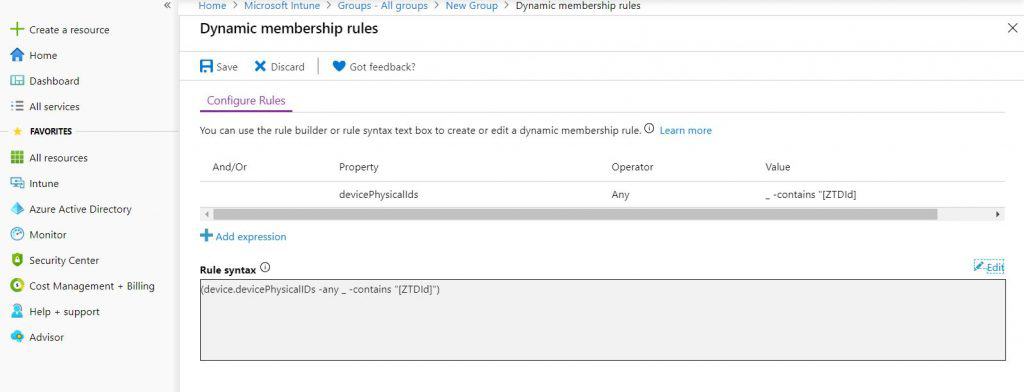The image size is (1024, 392).
Task: Click the rule table horizontal scrollbar thumb
Action: (575, 214)
